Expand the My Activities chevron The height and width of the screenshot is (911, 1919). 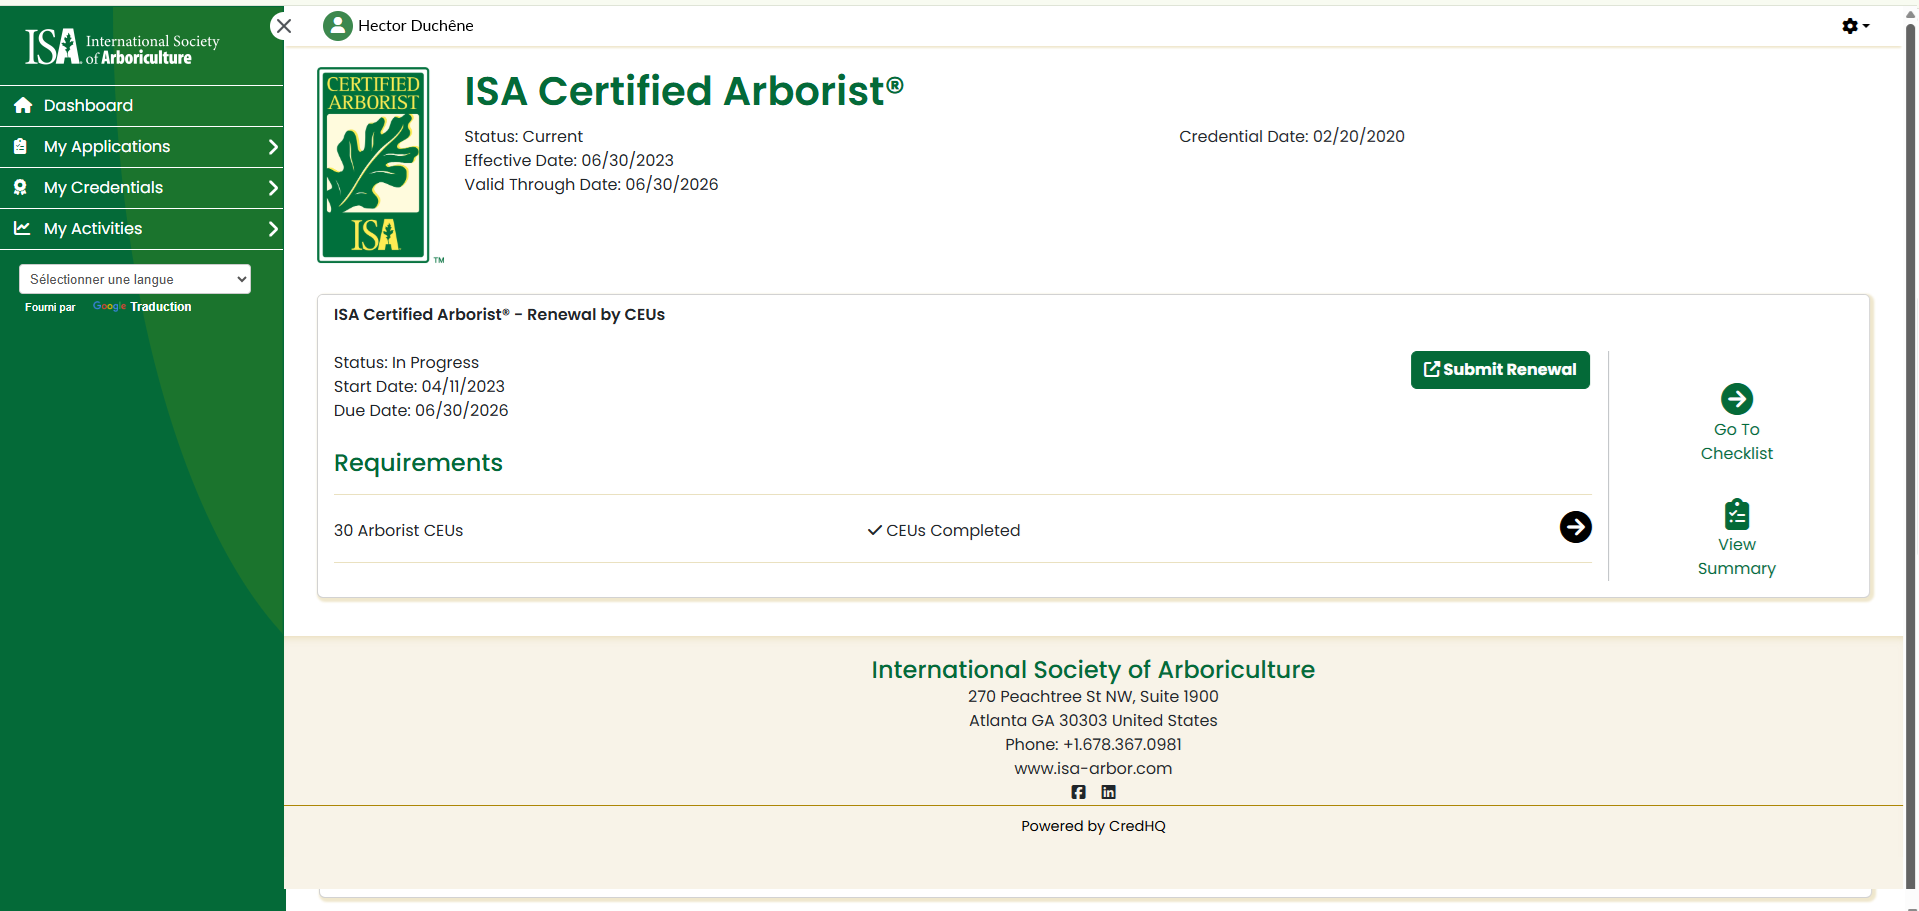(272, 229)
